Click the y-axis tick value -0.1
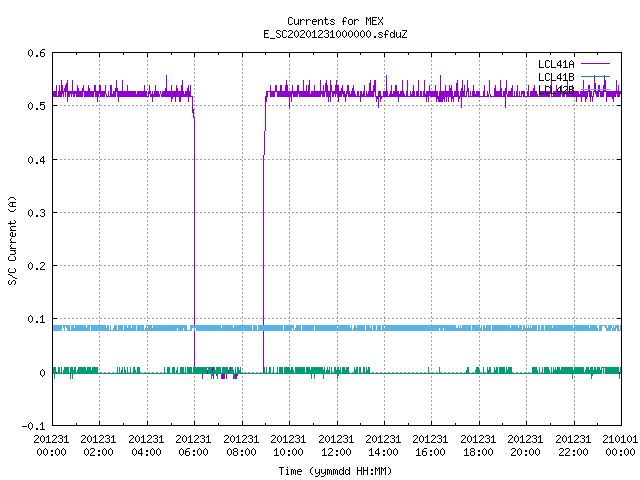Image resolution: width=640 pixels, height=480 pixels. [33, 426]
